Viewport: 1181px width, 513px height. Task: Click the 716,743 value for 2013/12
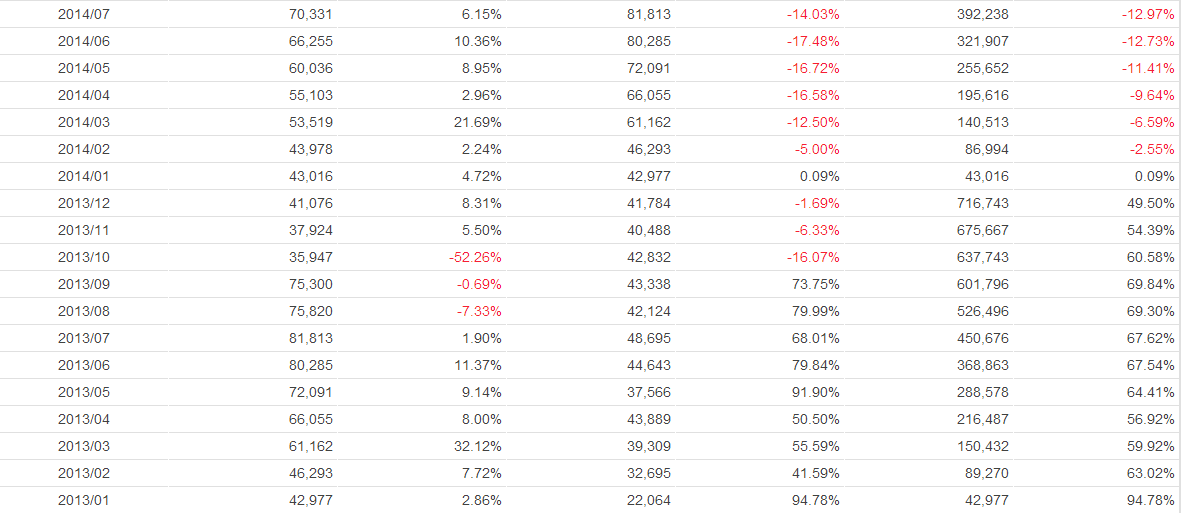coord(983,203)
